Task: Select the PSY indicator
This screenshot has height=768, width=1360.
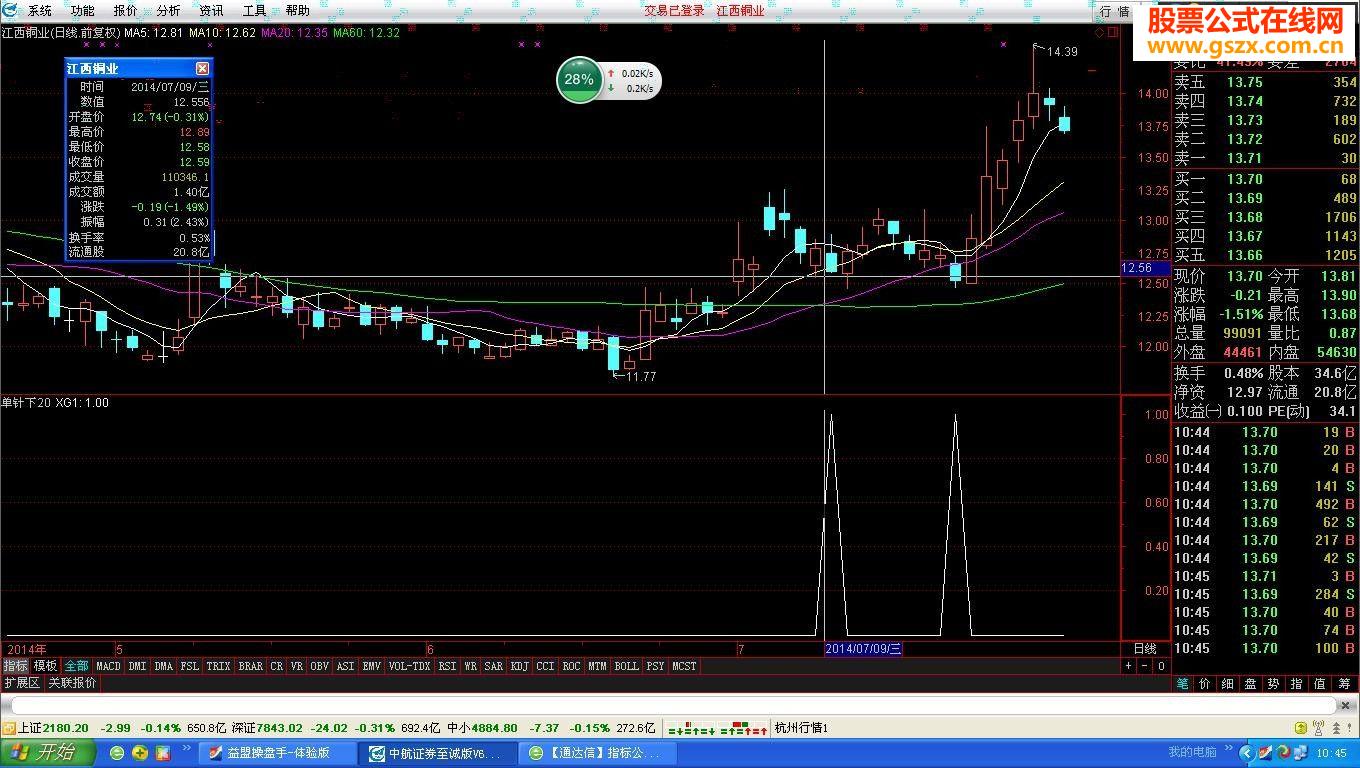Action: point(655,665)
